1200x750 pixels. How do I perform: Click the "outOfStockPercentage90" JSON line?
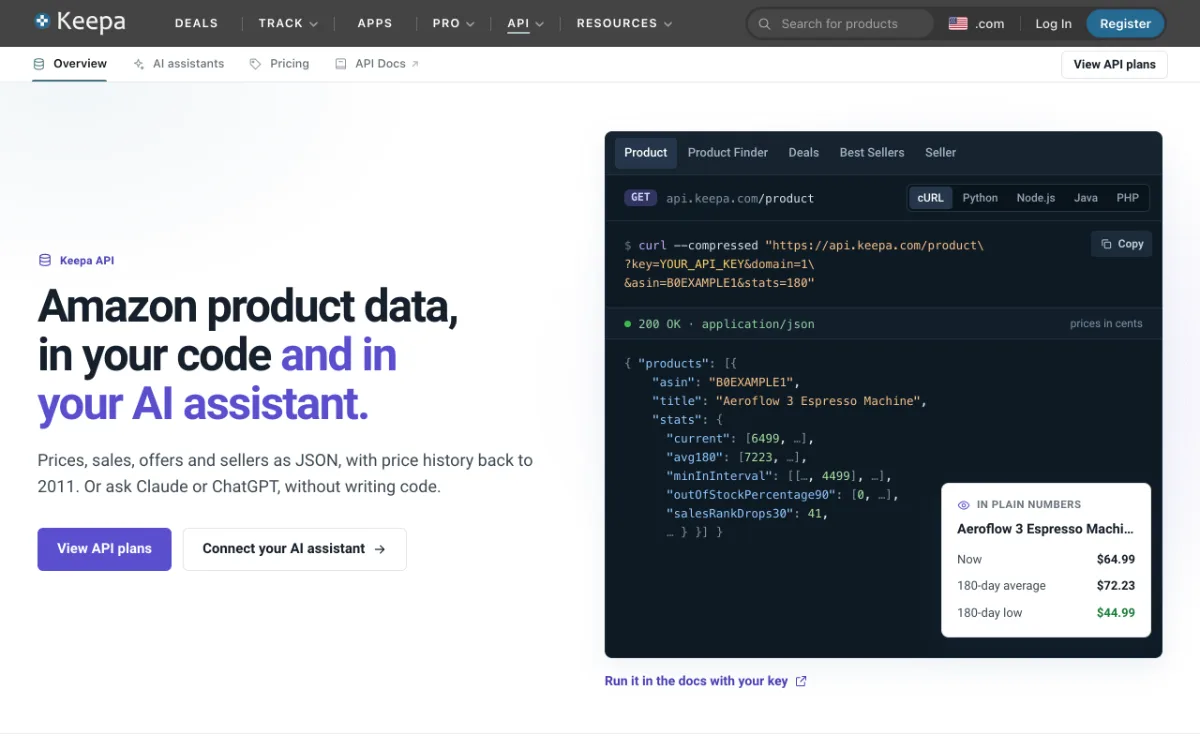783,496
